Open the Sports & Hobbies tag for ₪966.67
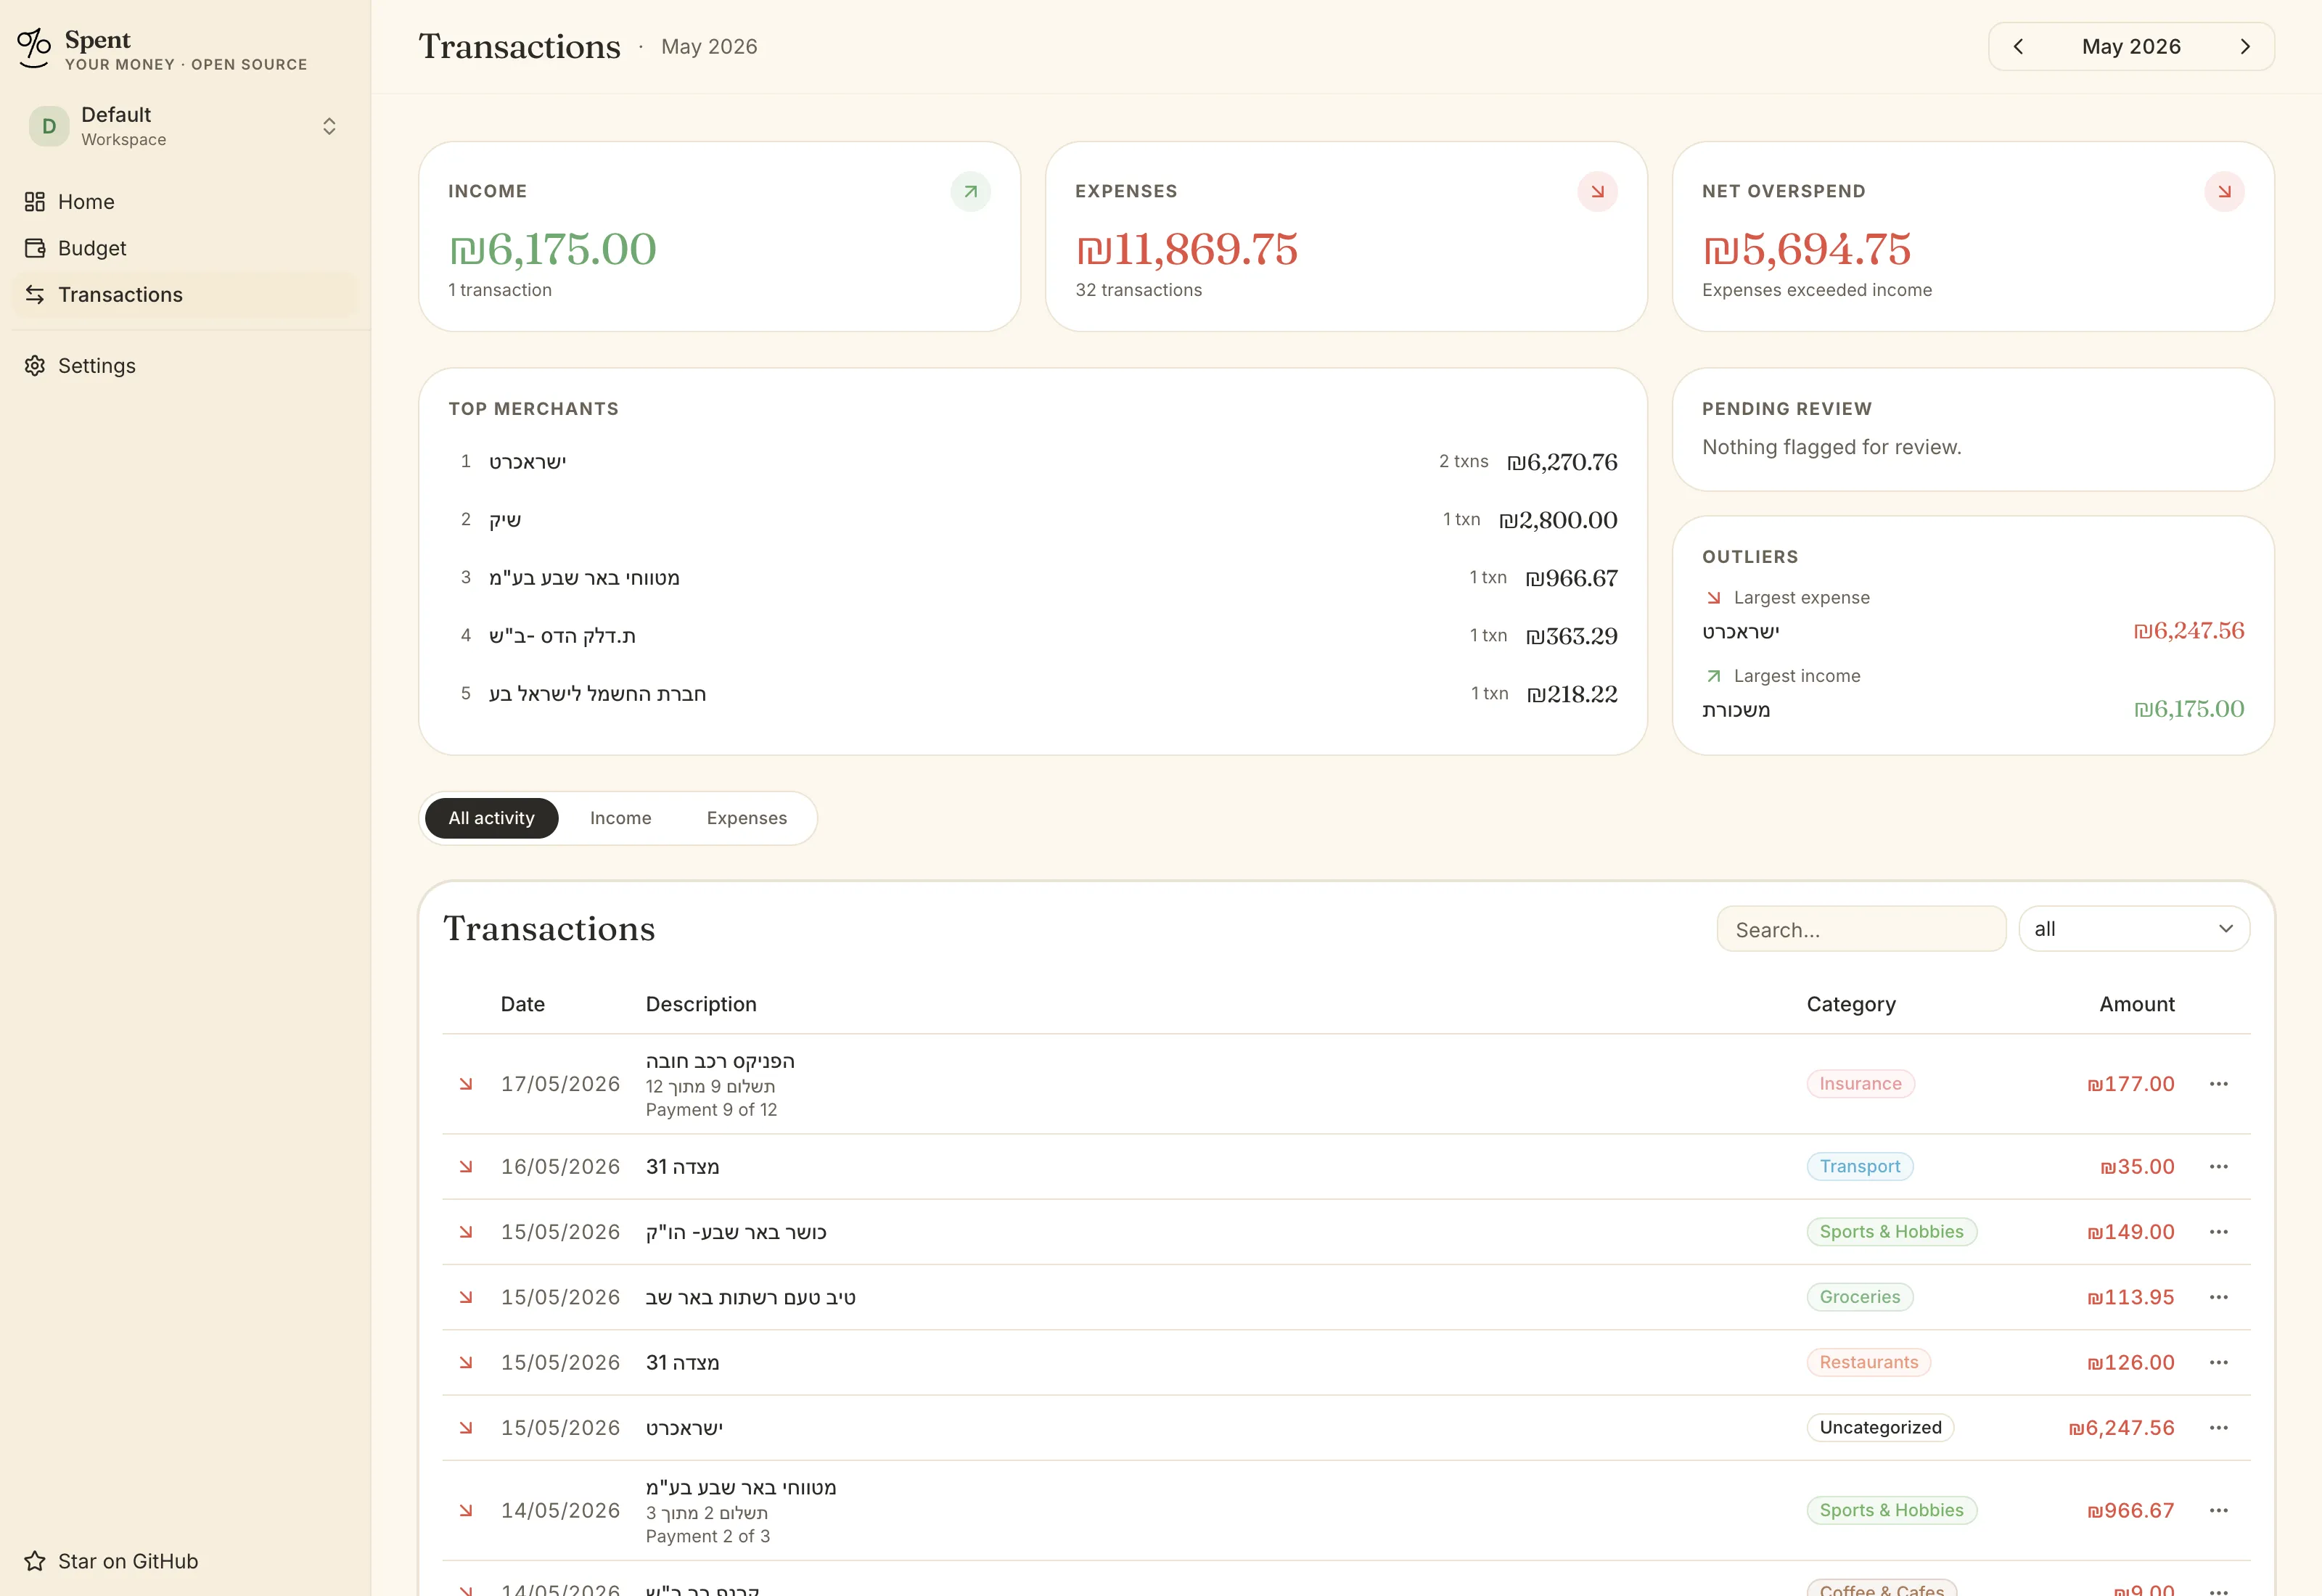The width and height of the screenshot is (2322, 1596). tap(1891, 1510)
